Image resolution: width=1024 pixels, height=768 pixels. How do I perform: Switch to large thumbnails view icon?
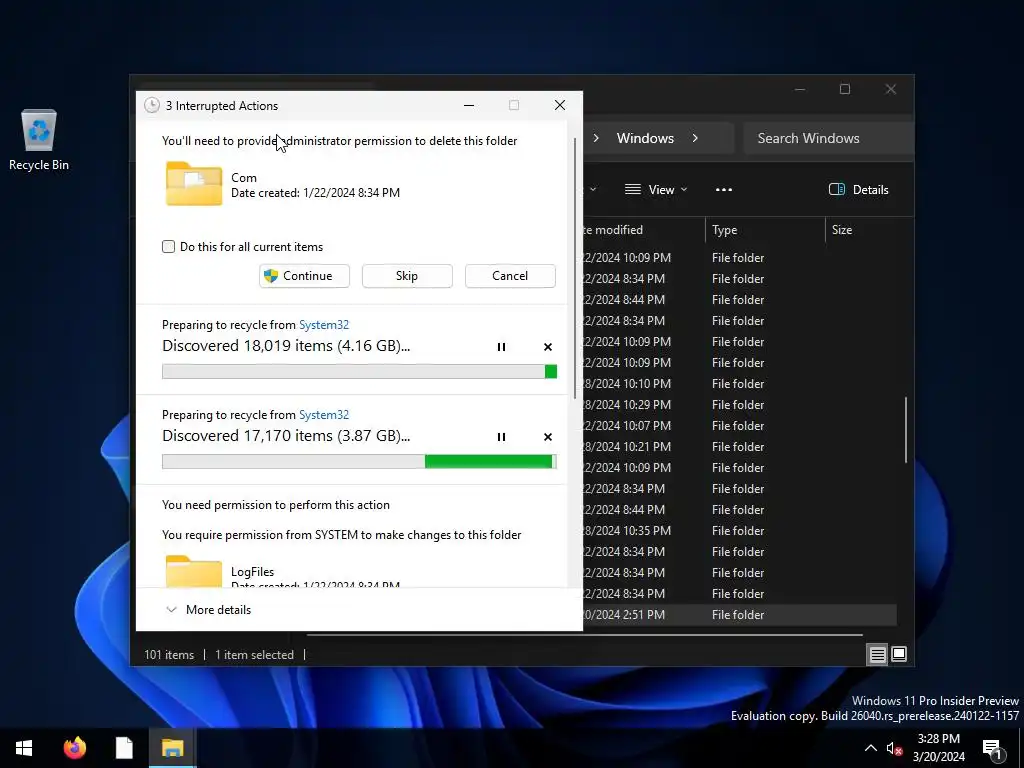click(899, 654)
